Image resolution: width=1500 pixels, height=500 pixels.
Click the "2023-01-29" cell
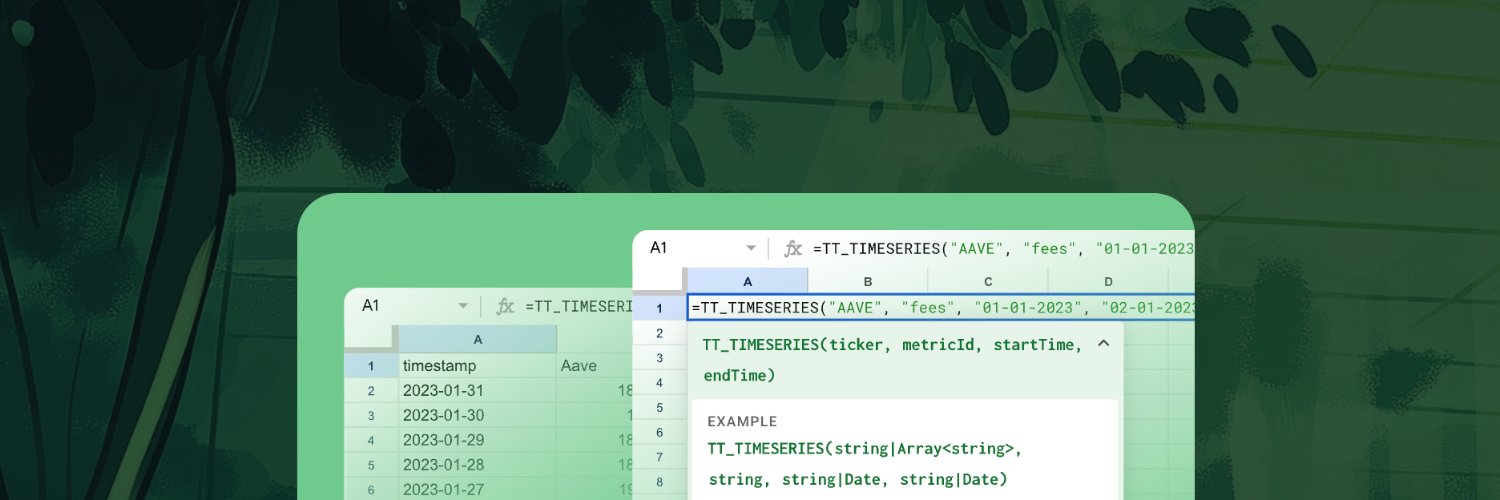click(477, 440)
